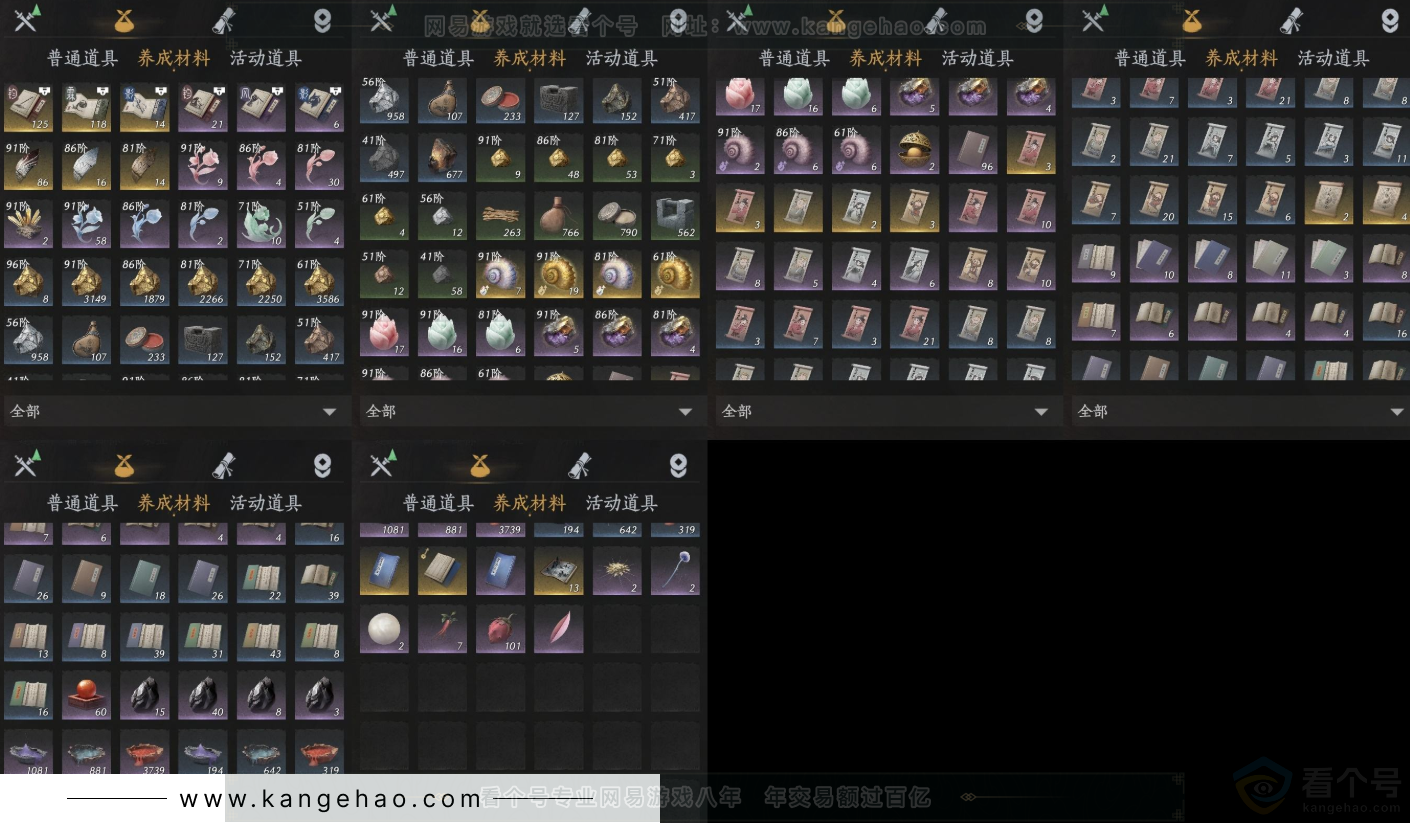The image size is (1410, 823).
Task: Select the 91阶 winged feather with count 86
Action: tap(28, 165)
